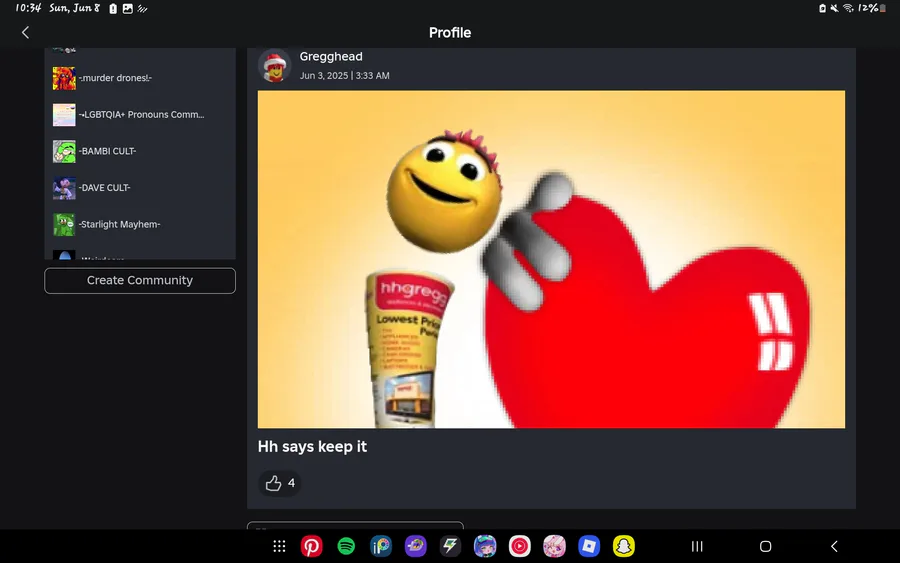Open the -DAVE CULT- community

tap(140, 188)
